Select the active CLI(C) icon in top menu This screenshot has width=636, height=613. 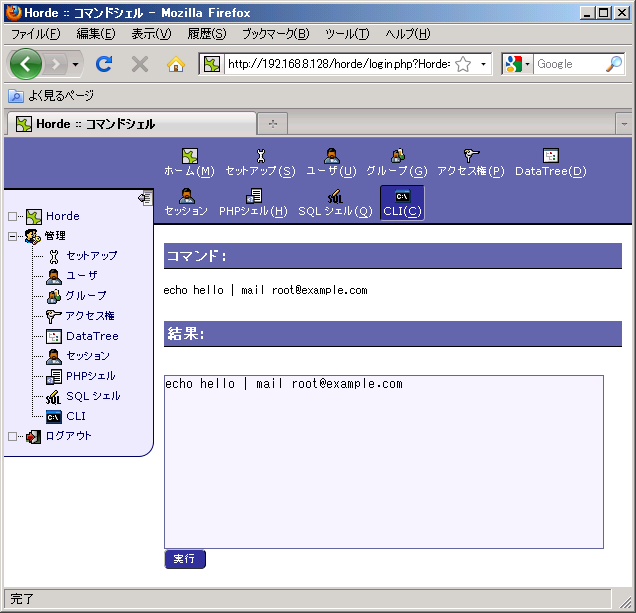click(x=402, y=196)
